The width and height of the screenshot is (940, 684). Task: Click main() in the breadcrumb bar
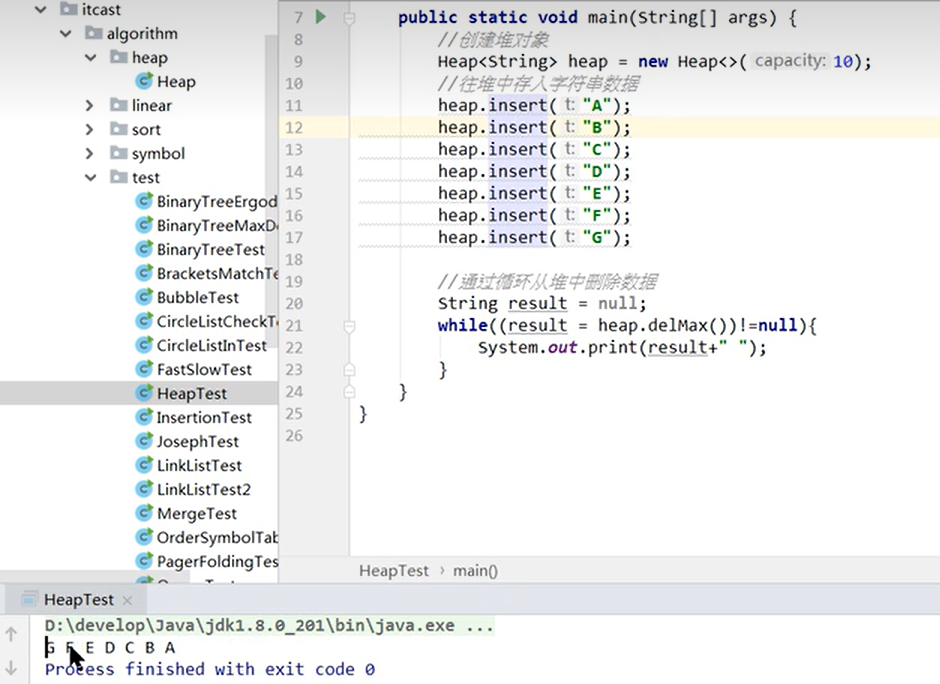pos(475,571)
